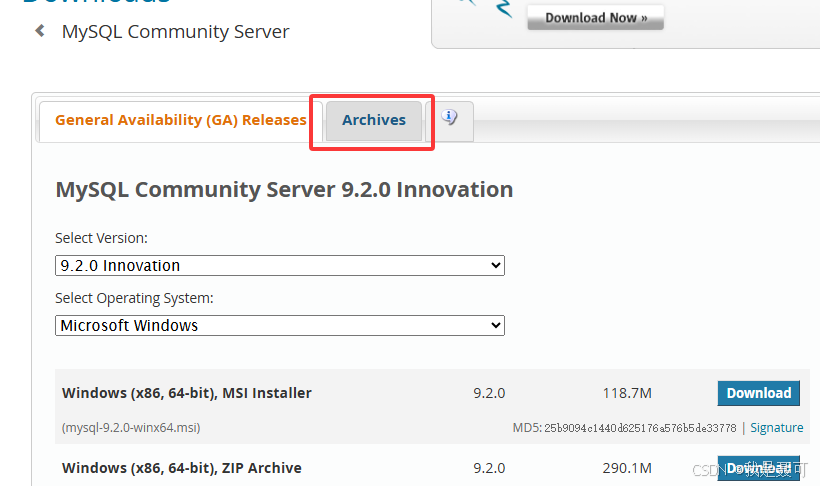820x486 pixels.
Task: Open the Select Operating System dropdown
Action: (280, 325)
